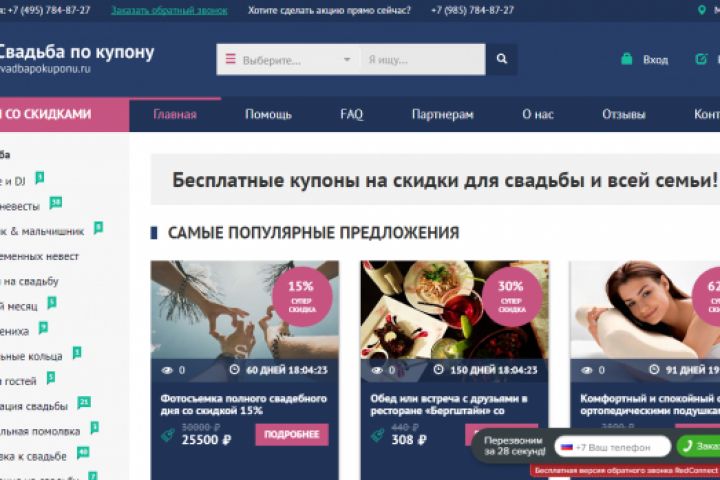
Task: Click the green edit registration icon
Action: (x=701, y=59)
